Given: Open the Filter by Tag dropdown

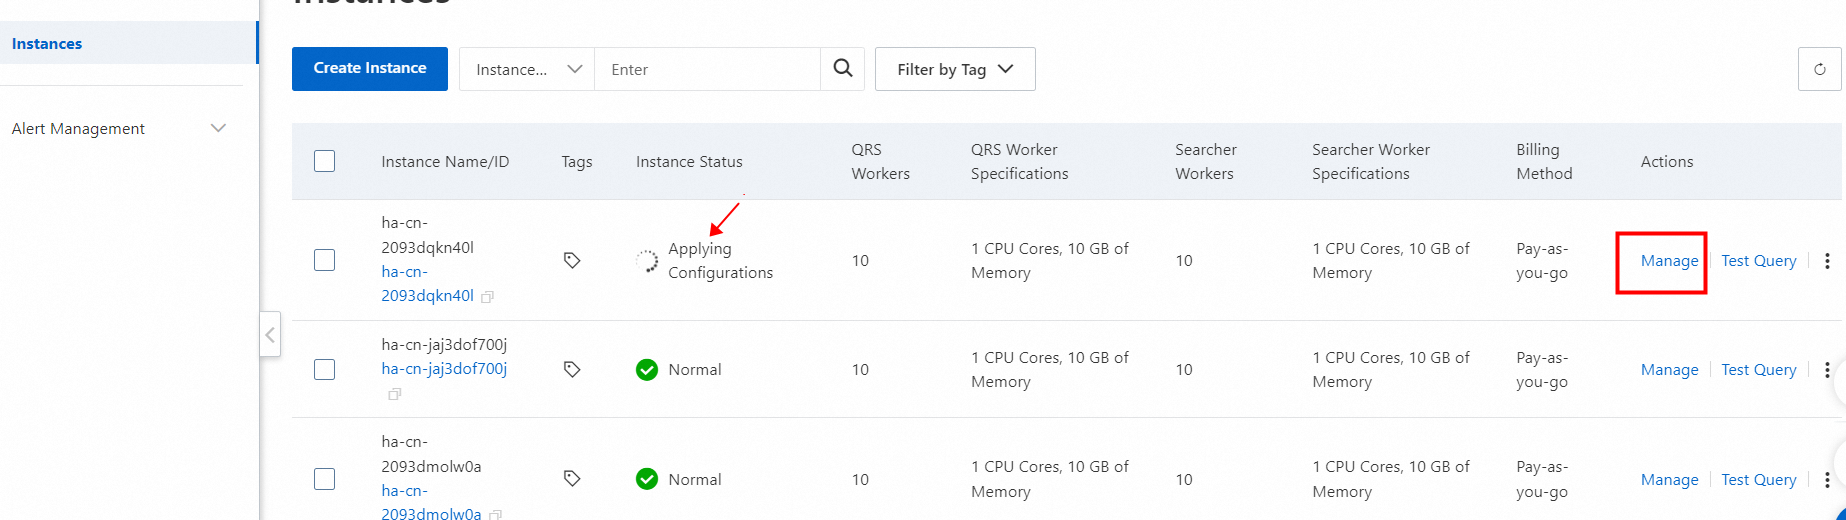Looking at the screenshot, I should click(955, 69).
